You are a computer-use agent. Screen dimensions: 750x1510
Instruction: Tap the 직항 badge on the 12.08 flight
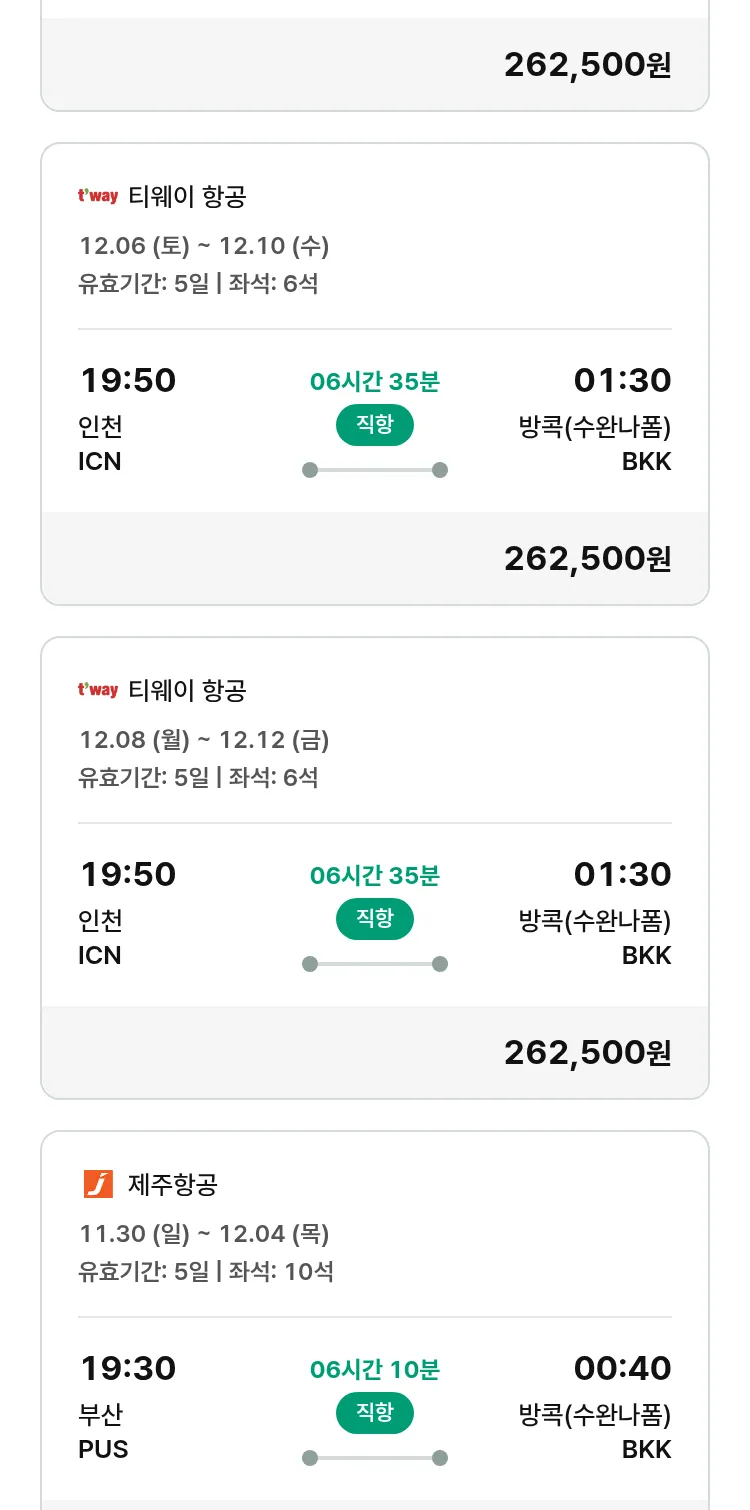[375, 919]
